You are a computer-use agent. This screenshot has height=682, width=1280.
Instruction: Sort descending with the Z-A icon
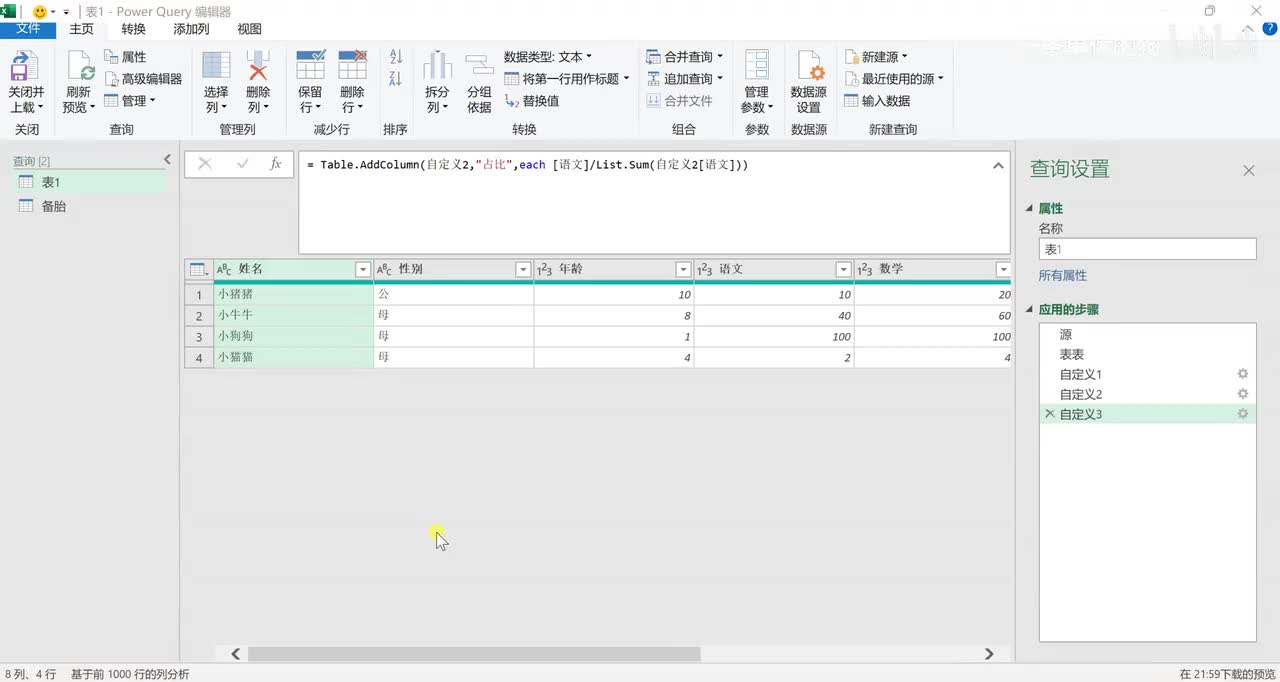pos(395,78)
